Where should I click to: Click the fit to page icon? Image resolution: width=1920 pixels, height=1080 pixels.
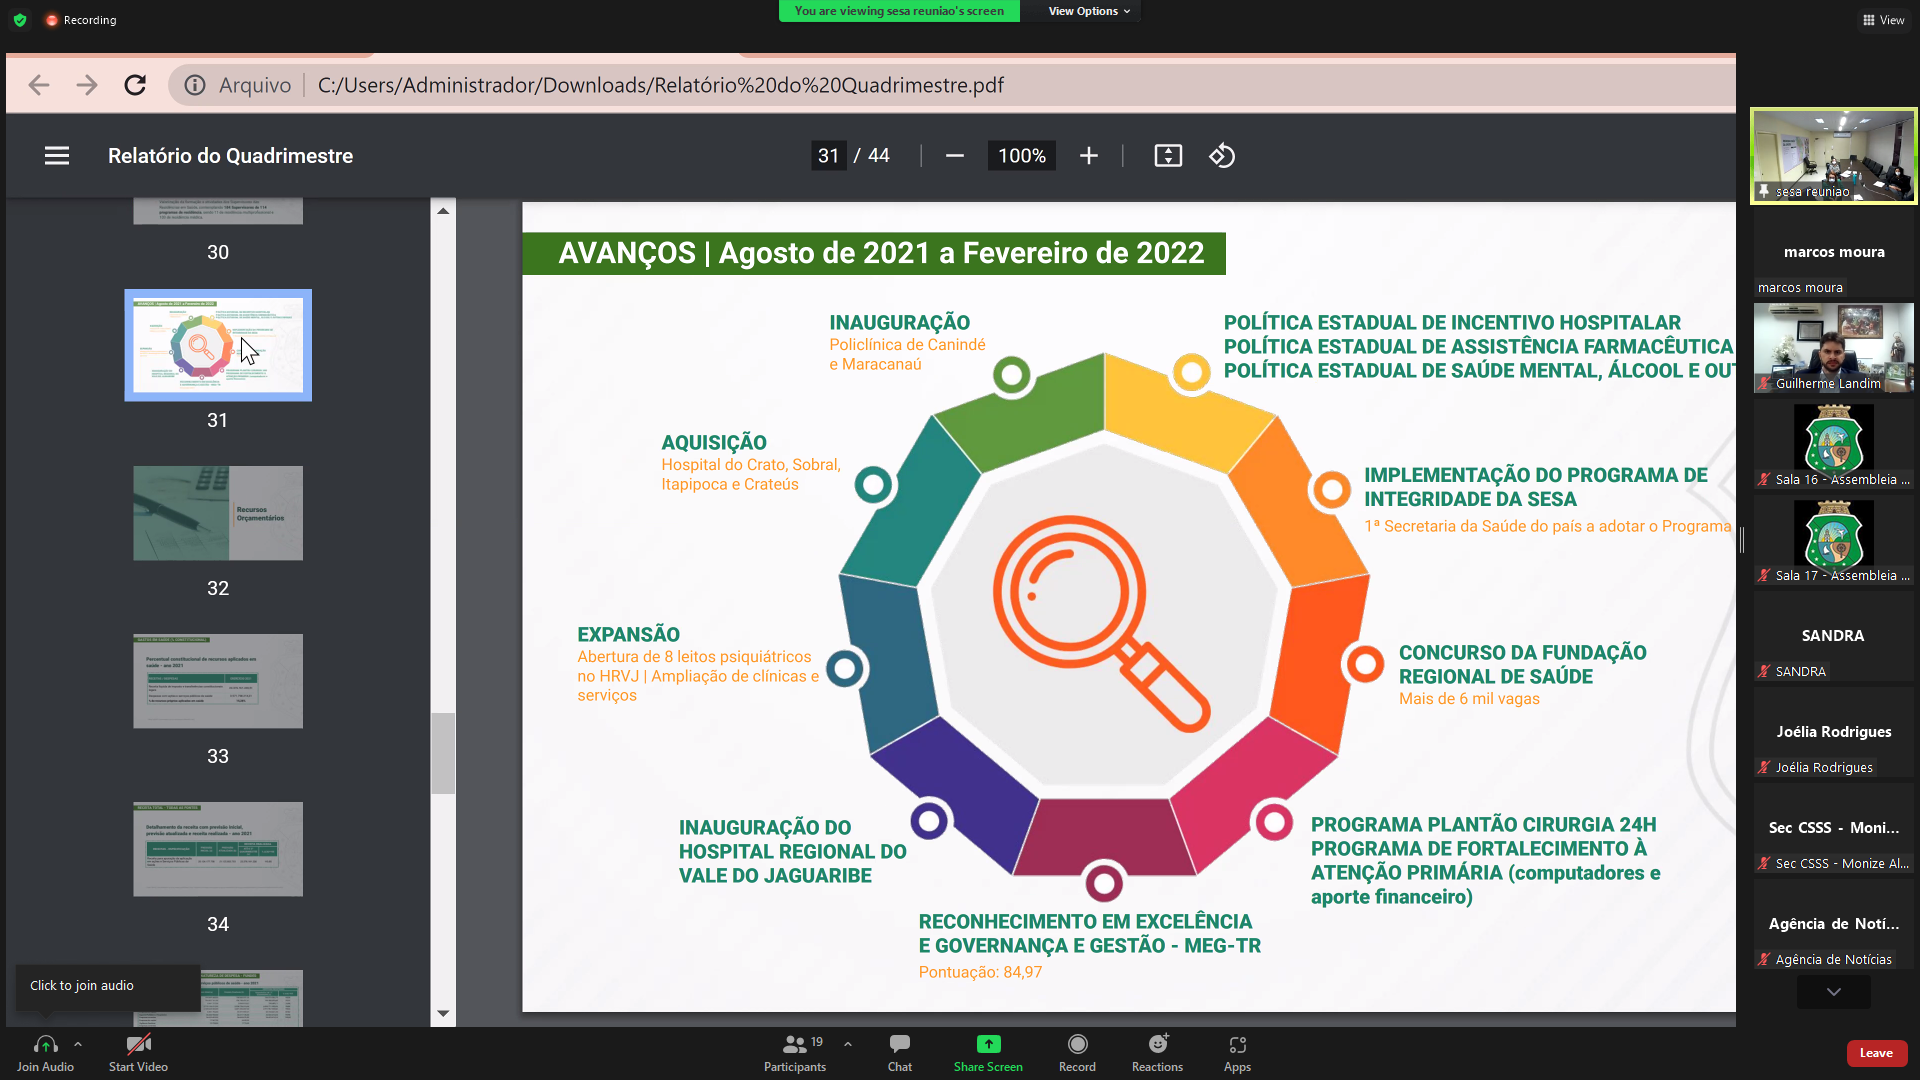pyautogui.click(x=1168, y=156)
